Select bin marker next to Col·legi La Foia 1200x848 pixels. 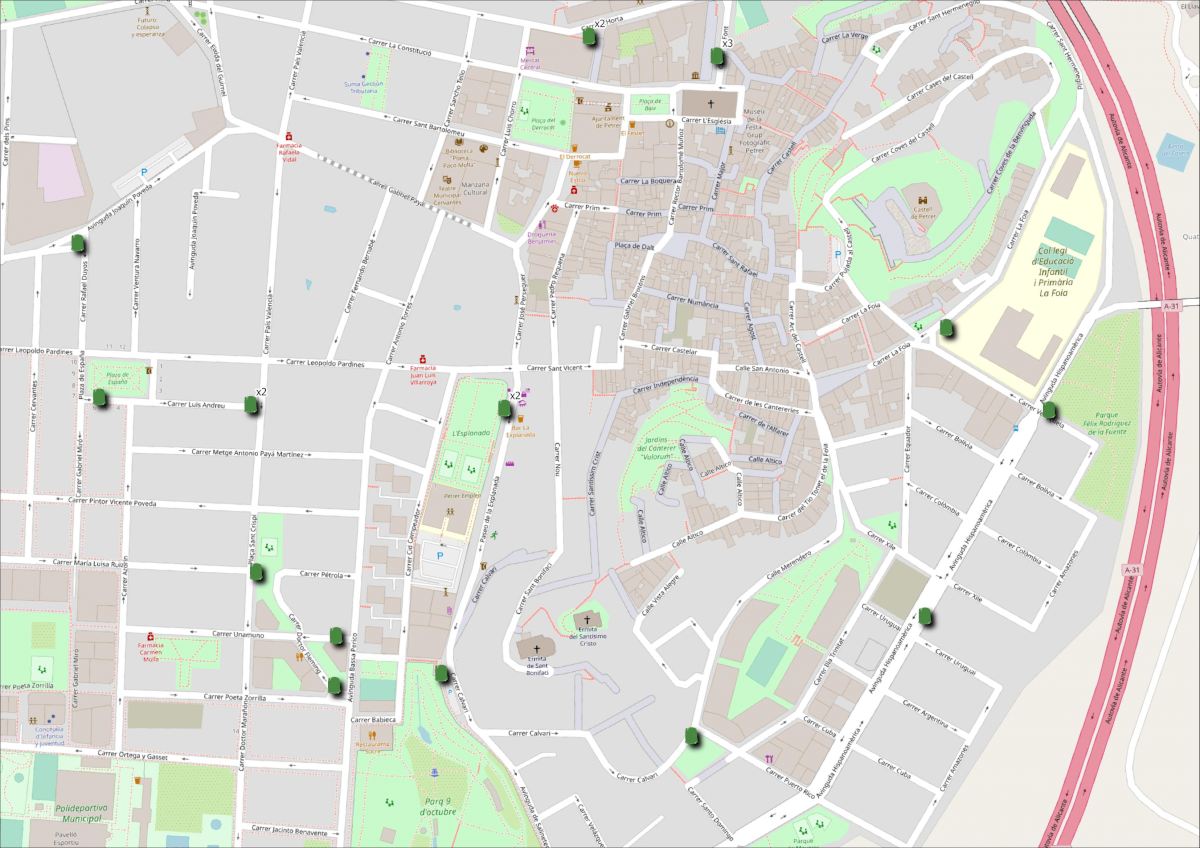947,327
